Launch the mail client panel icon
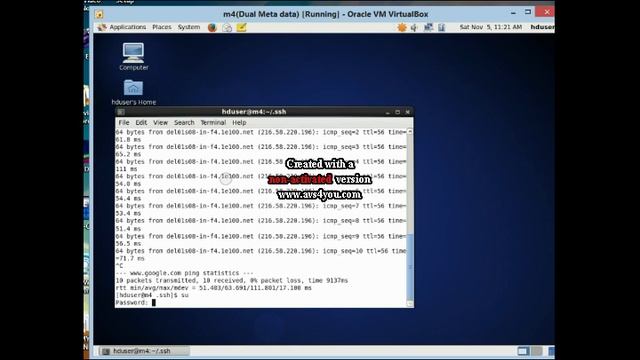 [227, 27]
